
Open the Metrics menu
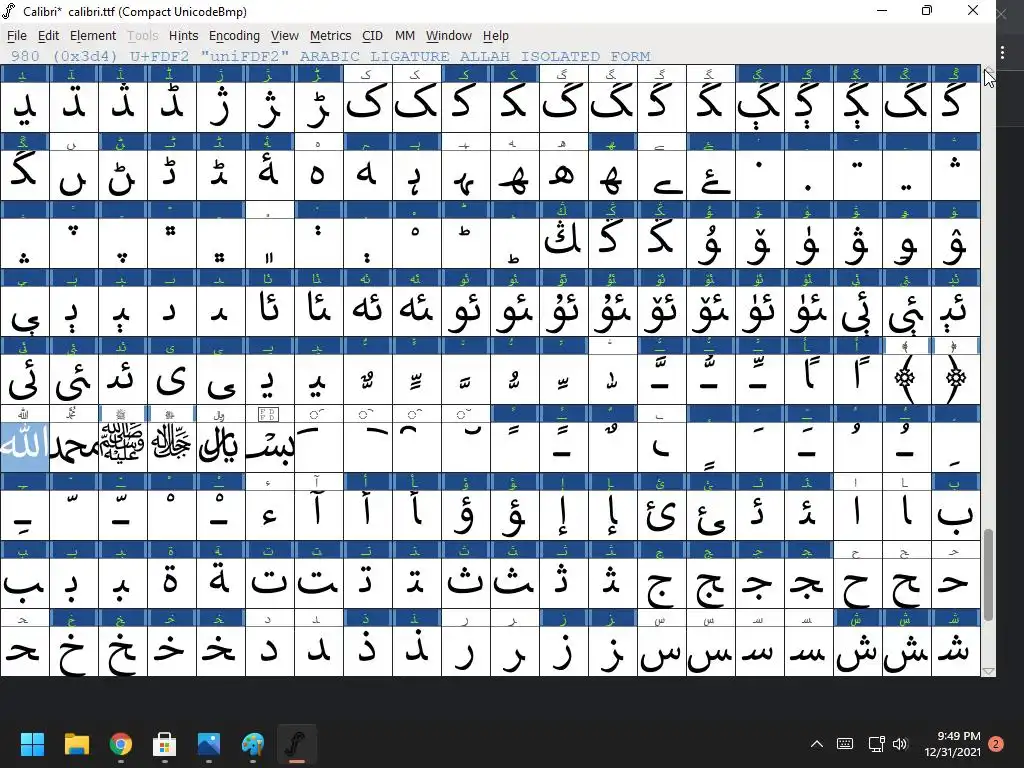click(330, 36)
